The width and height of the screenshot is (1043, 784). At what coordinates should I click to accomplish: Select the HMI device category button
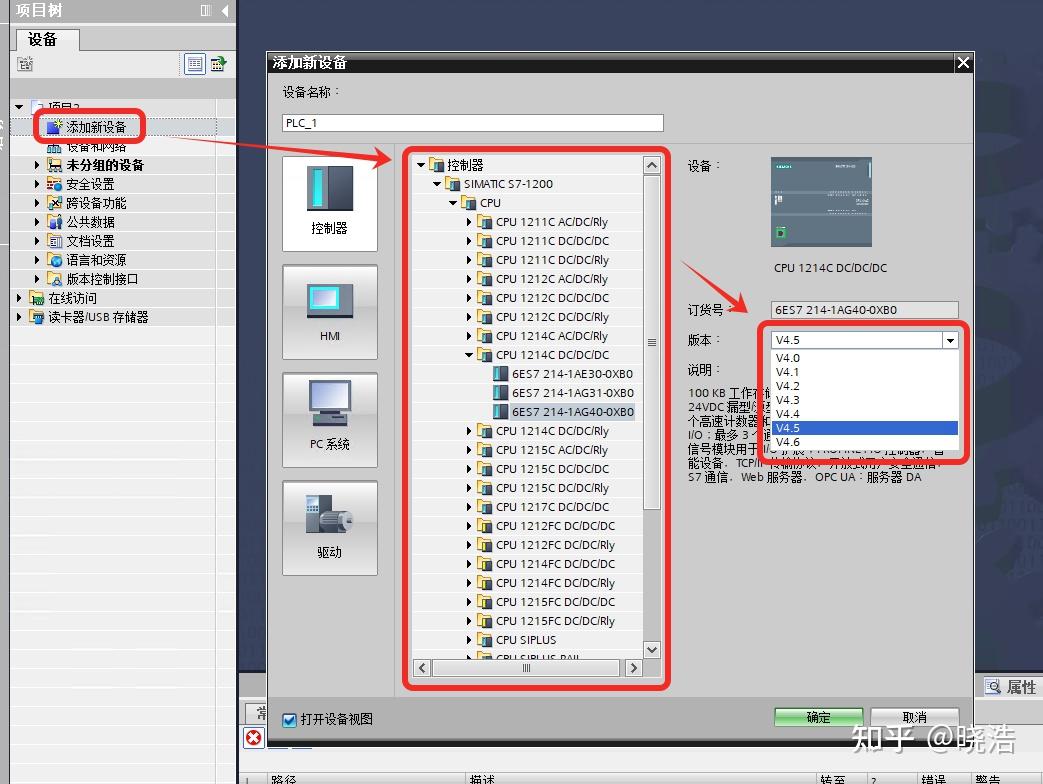(x=329, y=311)
